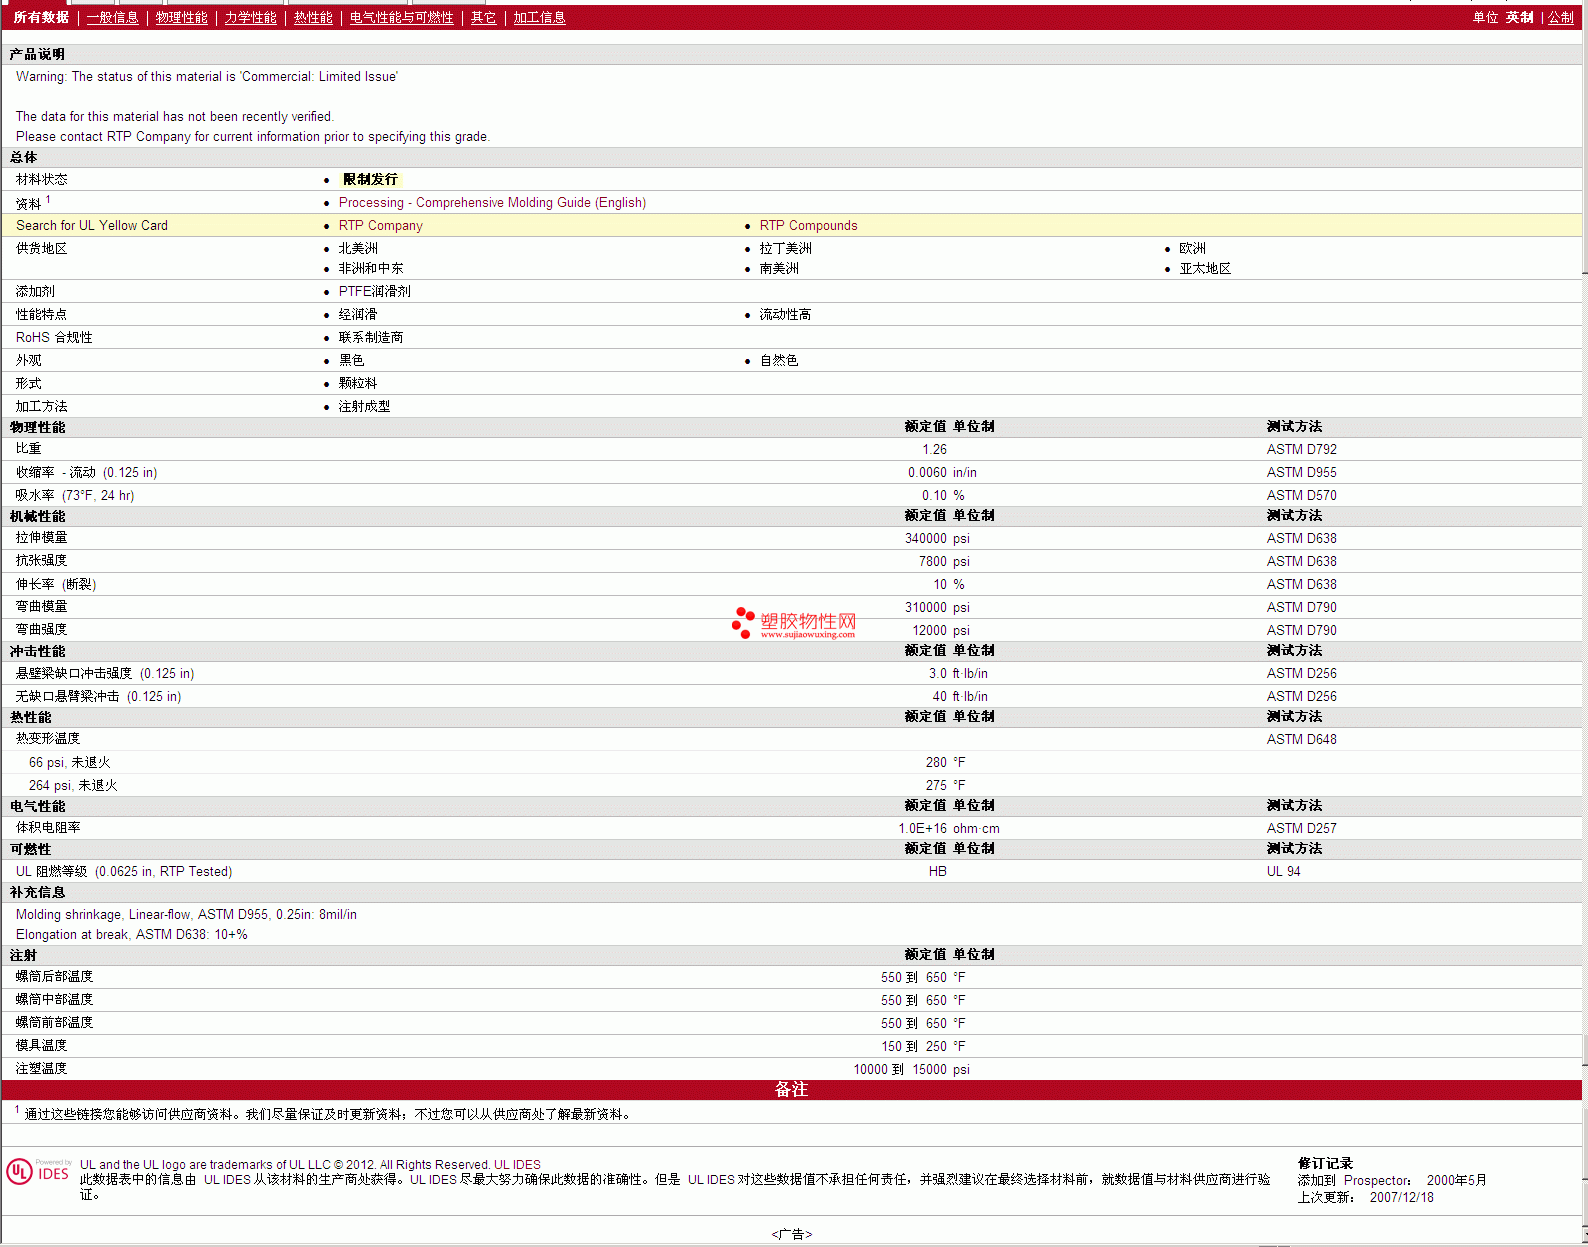The width and height of the screenshot is (1588, 1247).
Task: Switch units to 公制
Action: pyautogui.click(x=1560, y=18)
